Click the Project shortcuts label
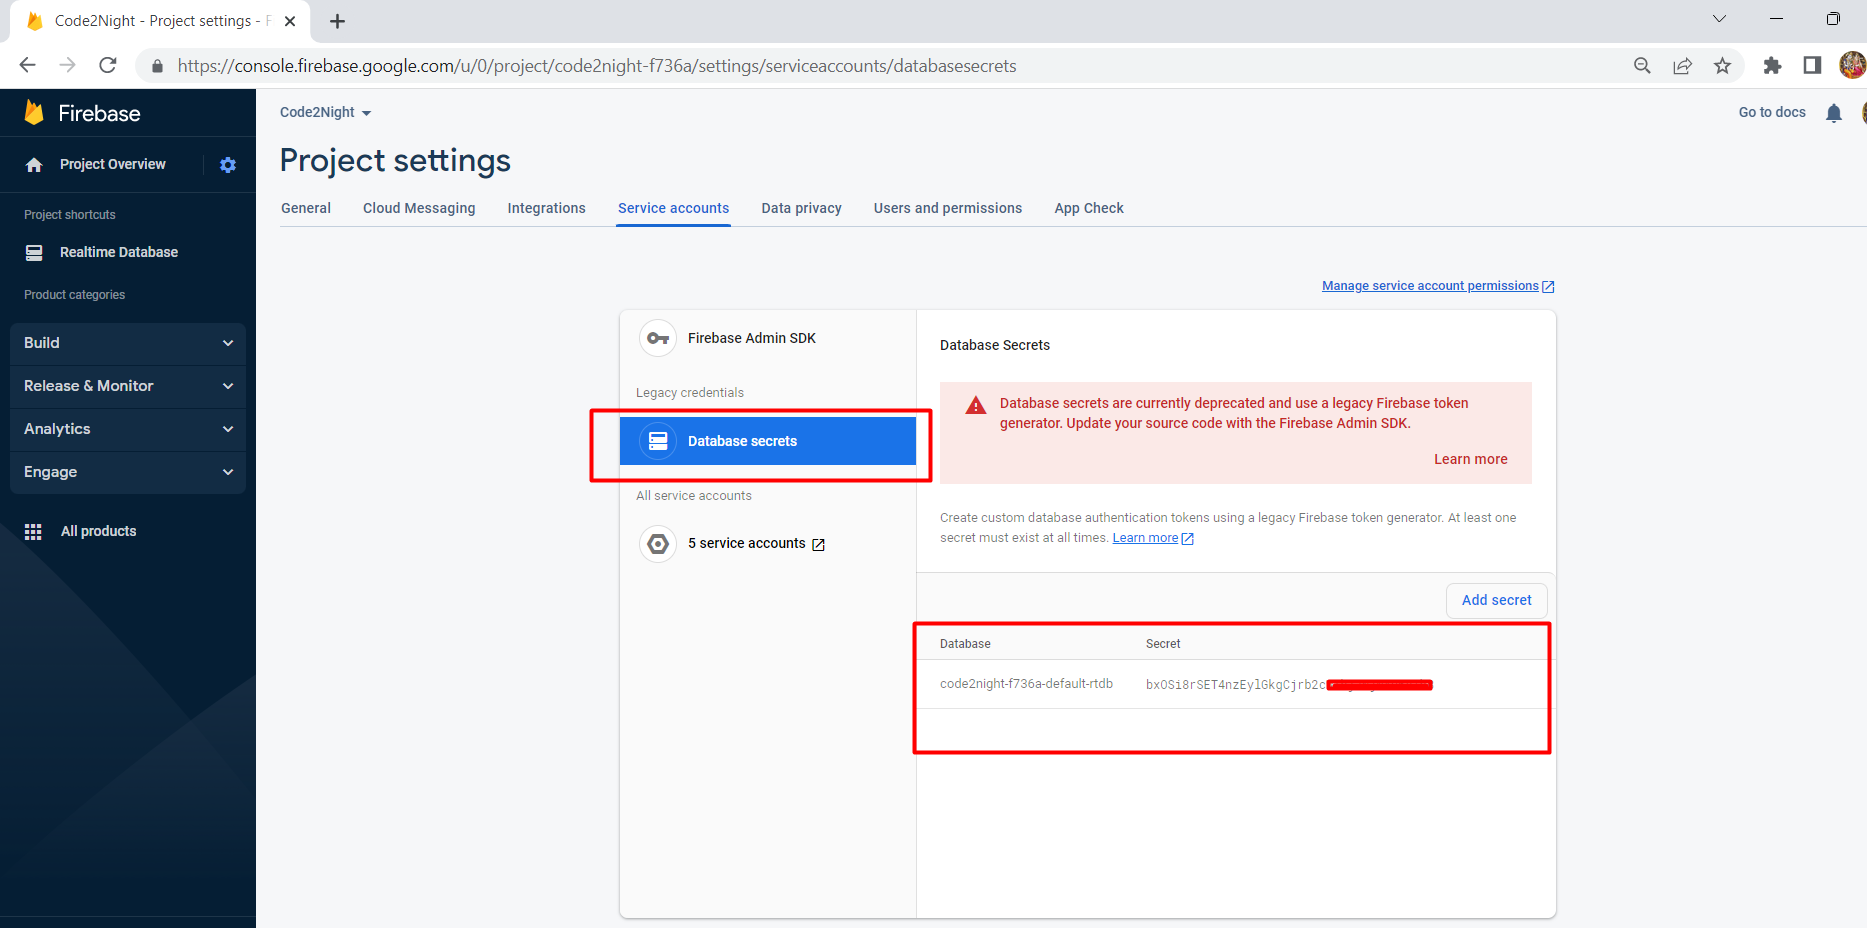 click(x=70, y=215)
